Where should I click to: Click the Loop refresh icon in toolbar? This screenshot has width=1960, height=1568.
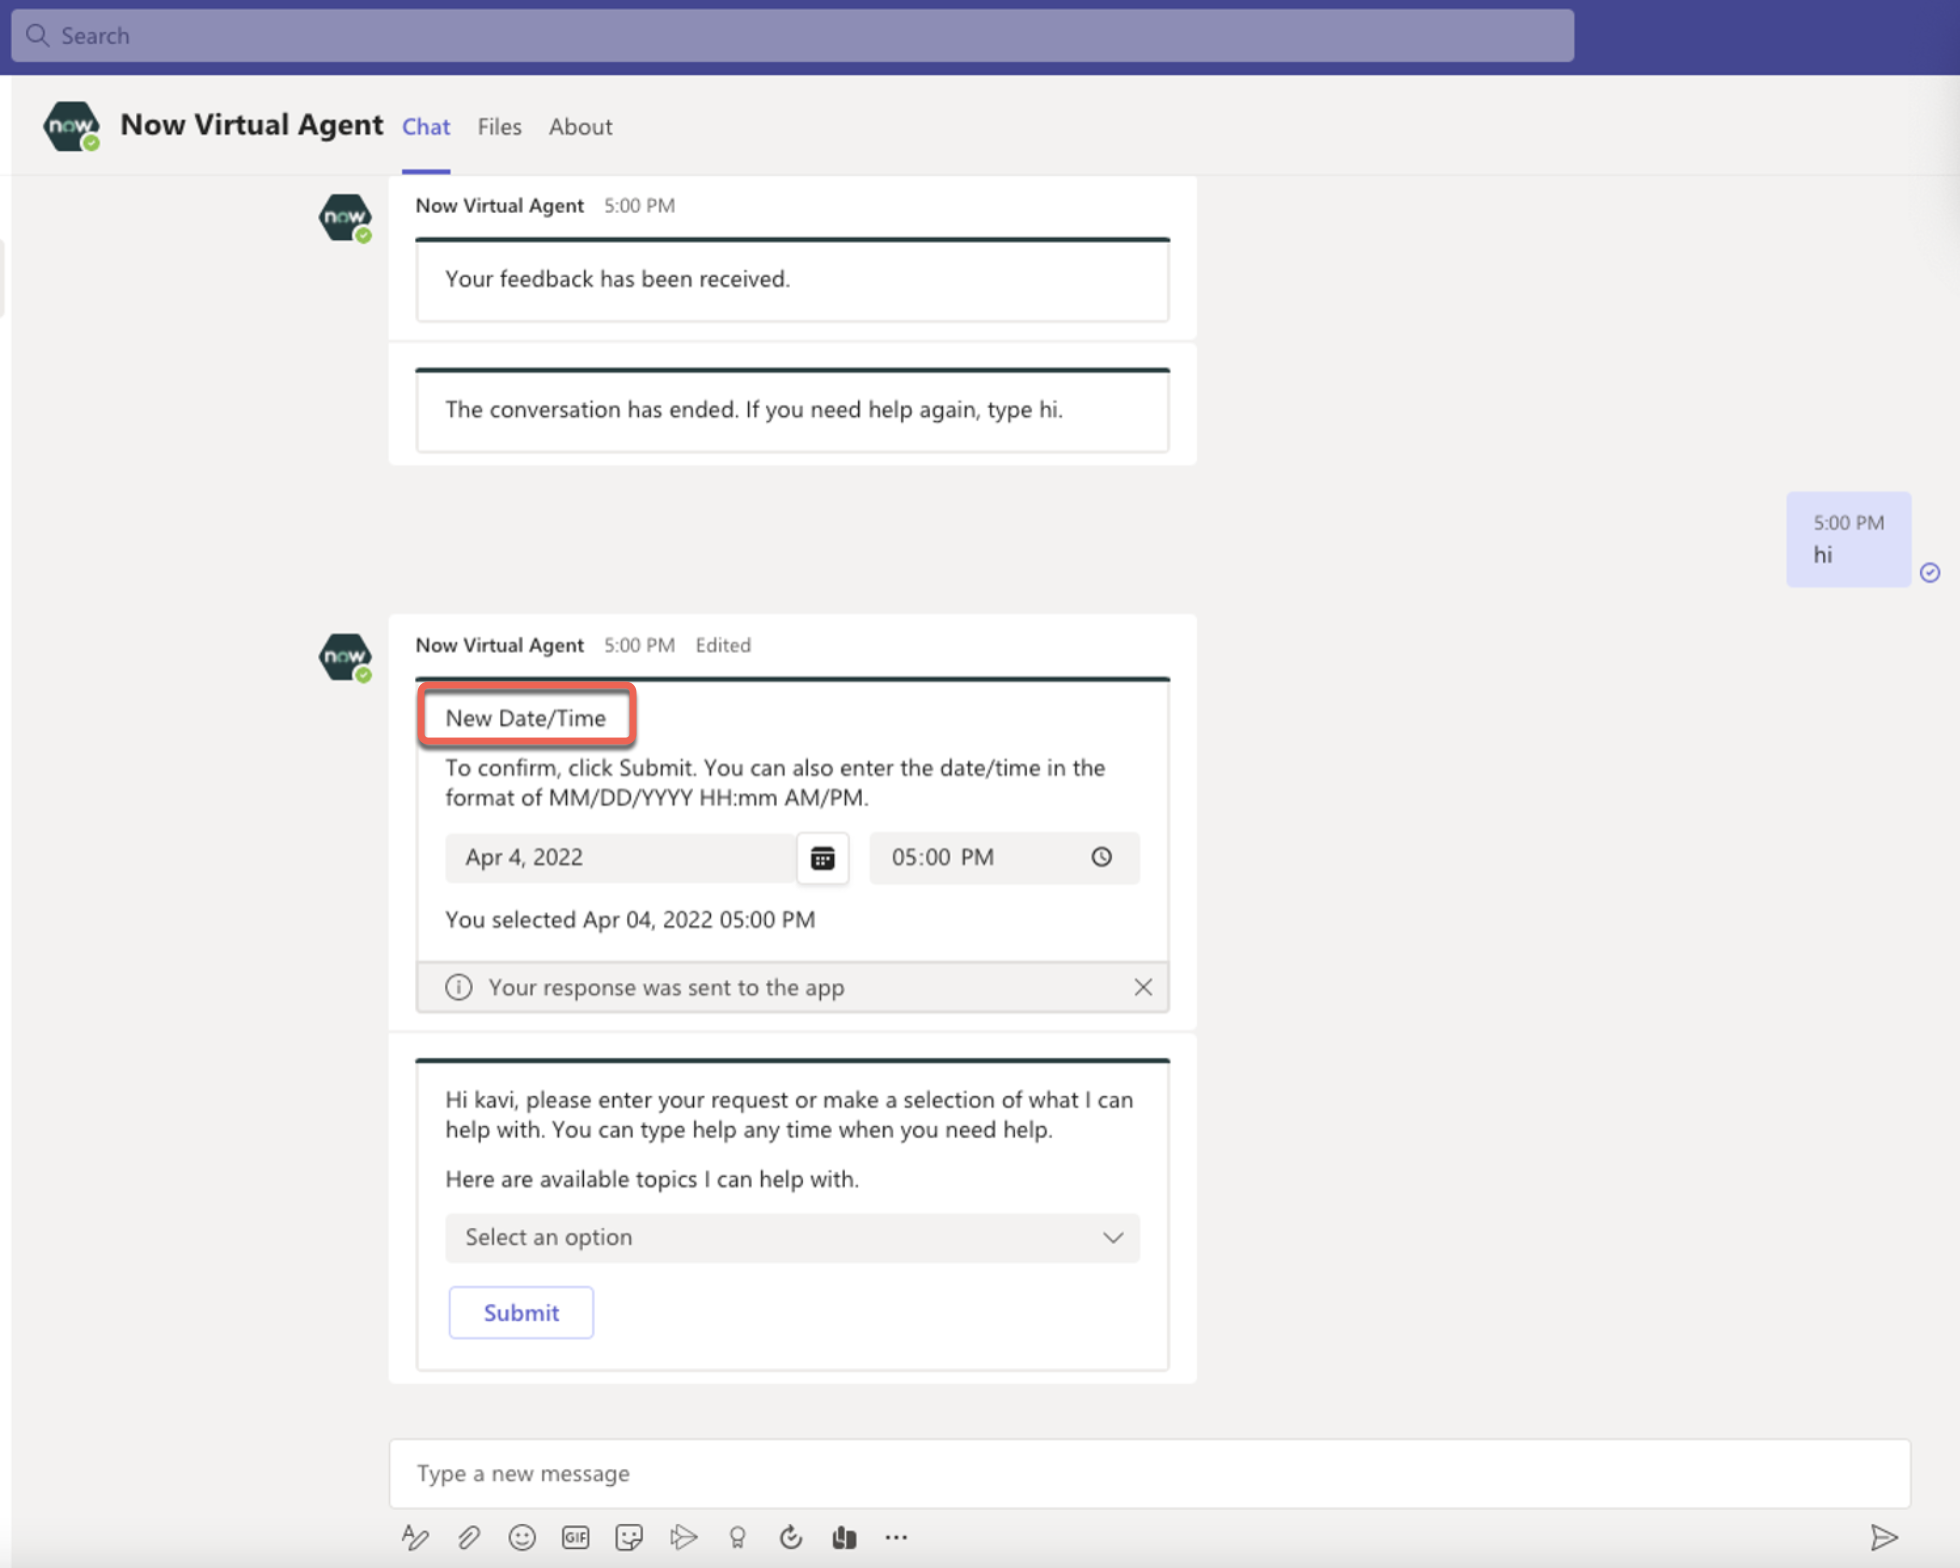pos(791,1537)
